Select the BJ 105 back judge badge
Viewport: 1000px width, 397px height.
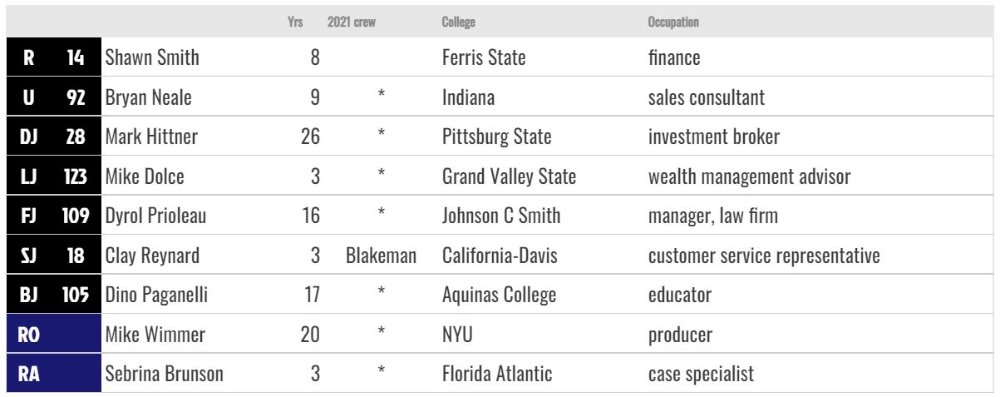tap(54, 295)
